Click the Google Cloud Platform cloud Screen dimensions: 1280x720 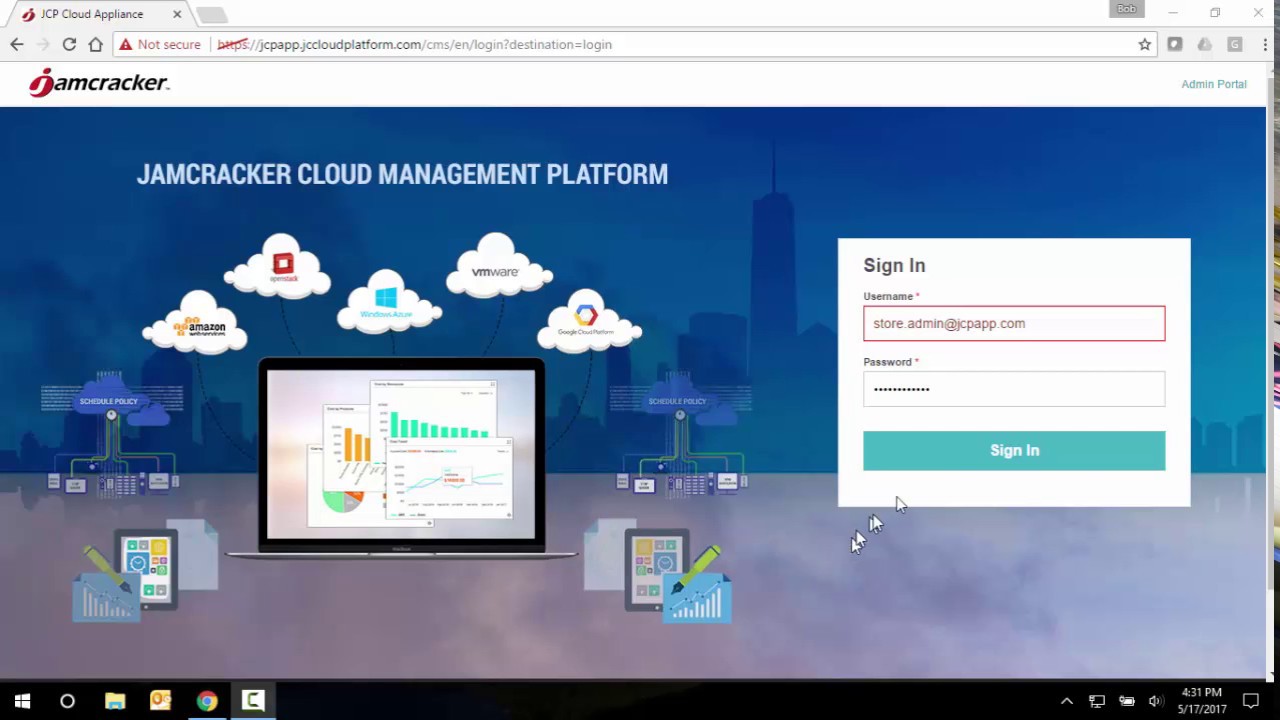(x=587, y=322)
